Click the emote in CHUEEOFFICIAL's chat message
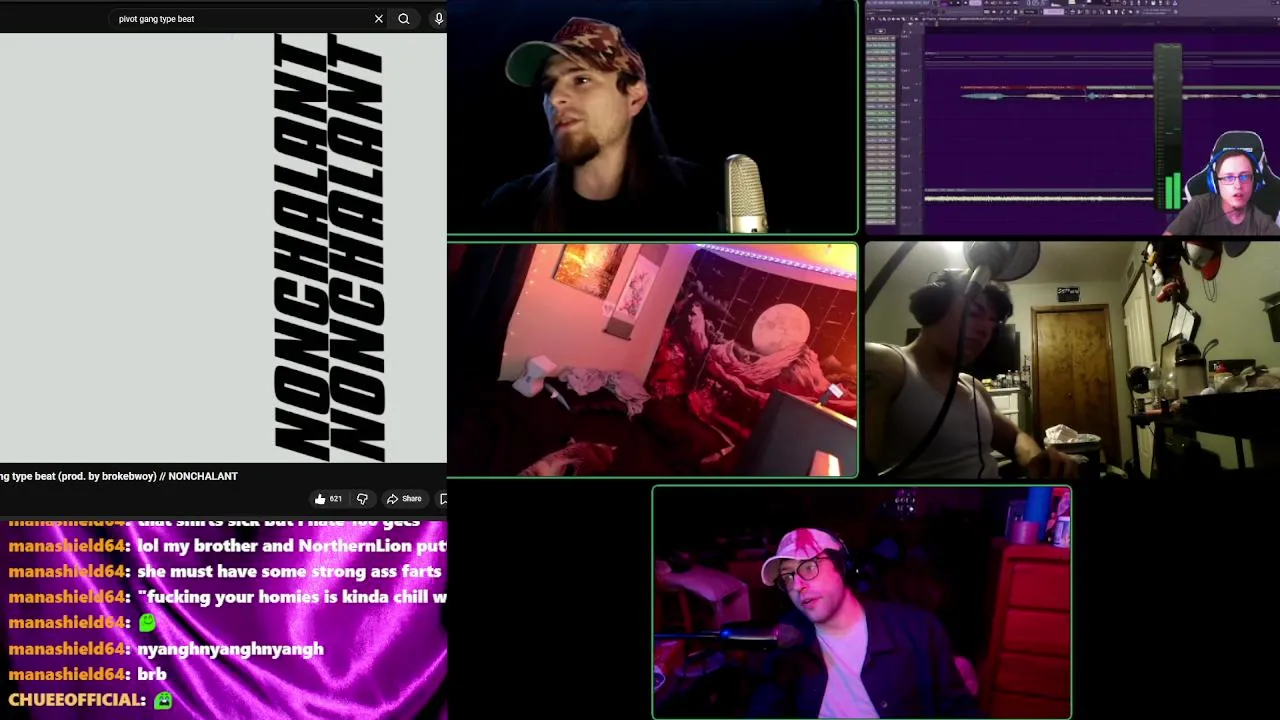Viewport: 1280px width, 720px height. click(163, 700)
